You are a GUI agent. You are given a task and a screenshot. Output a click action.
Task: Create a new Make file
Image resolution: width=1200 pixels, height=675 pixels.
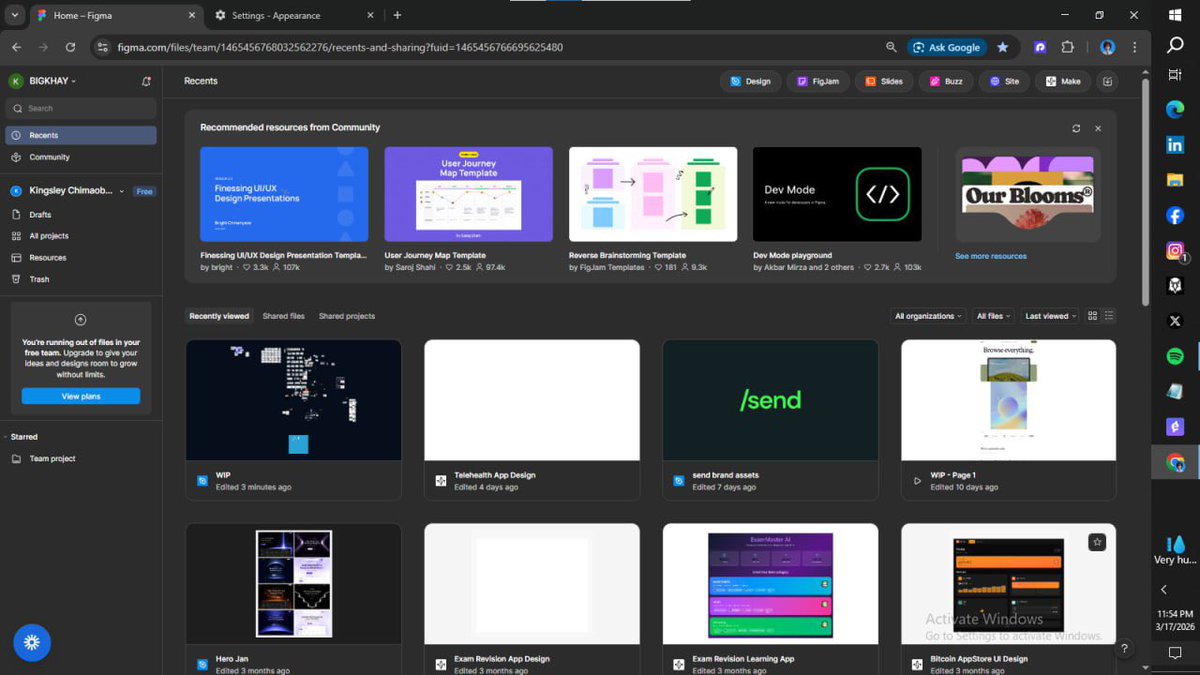click(x=1063, y=81)
